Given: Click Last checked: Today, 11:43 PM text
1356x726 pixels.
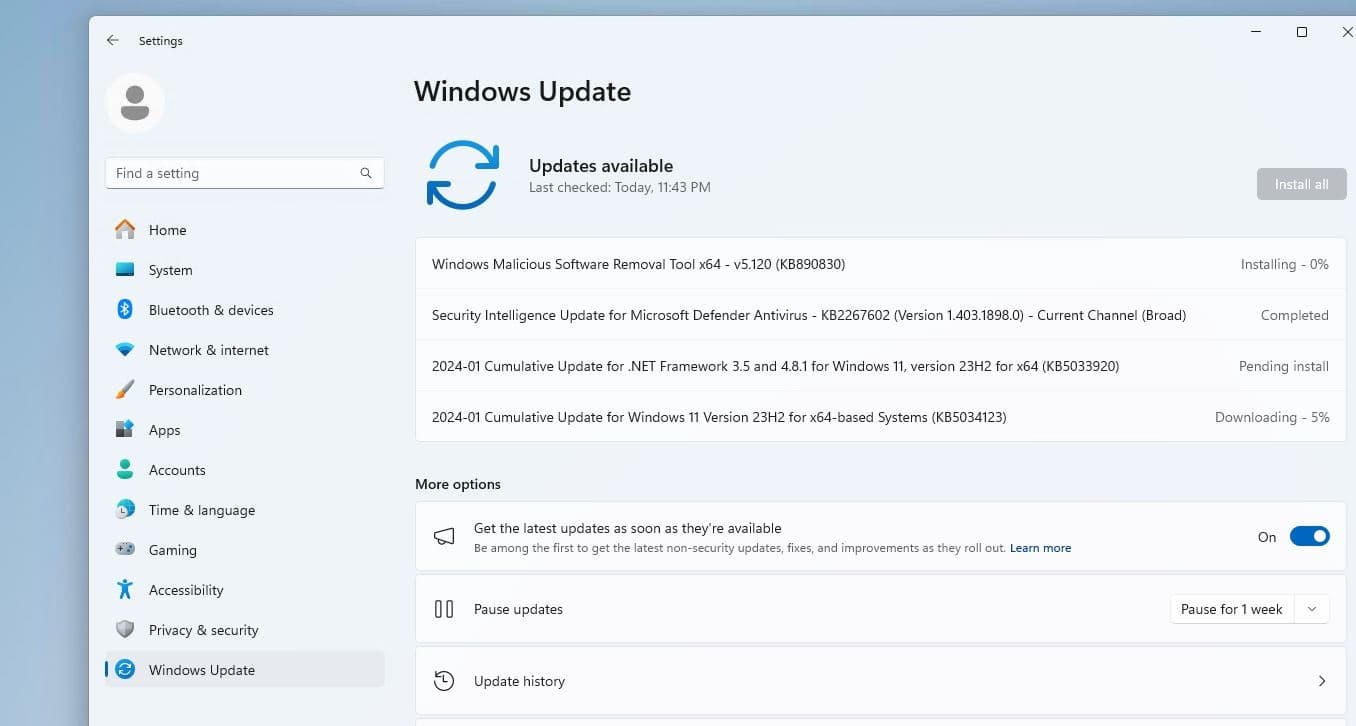Looking at the screenshot, I should click(620, 187).
